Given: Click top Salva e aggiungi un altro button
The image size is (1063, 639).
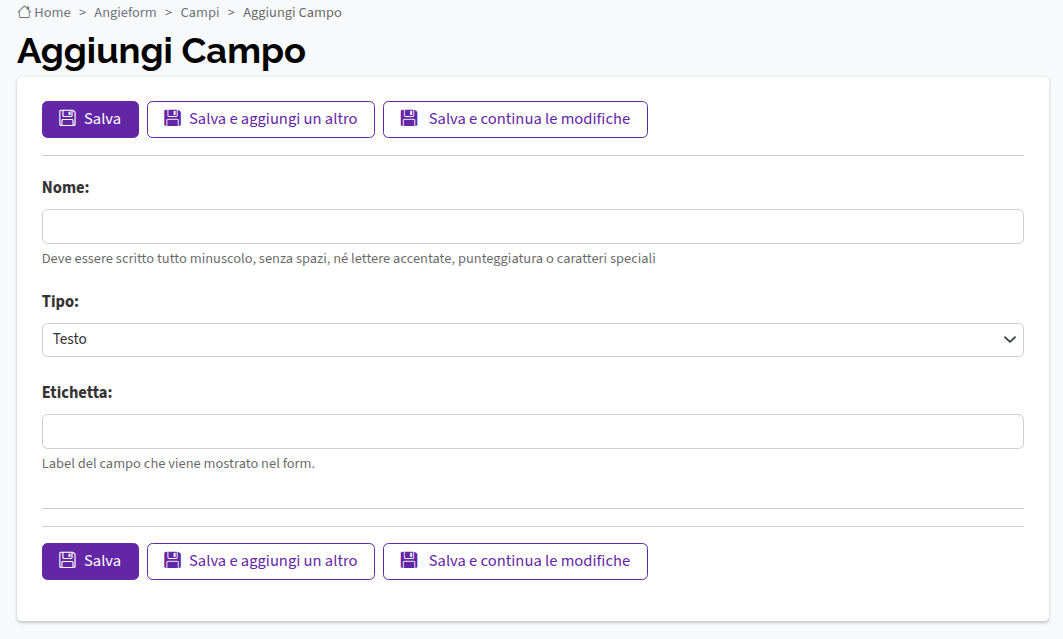Looking at the screenshot, I should (261, 119).
